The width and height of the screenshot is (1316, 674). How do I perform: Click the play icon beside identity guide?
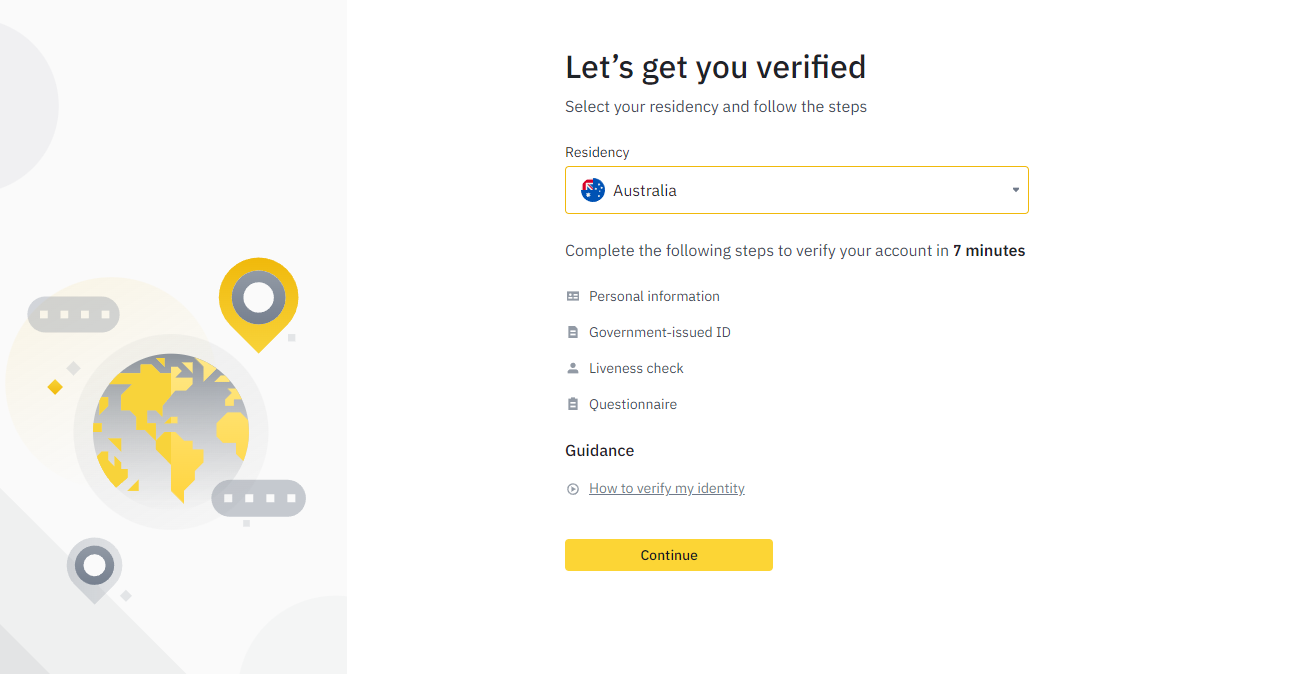573,489
